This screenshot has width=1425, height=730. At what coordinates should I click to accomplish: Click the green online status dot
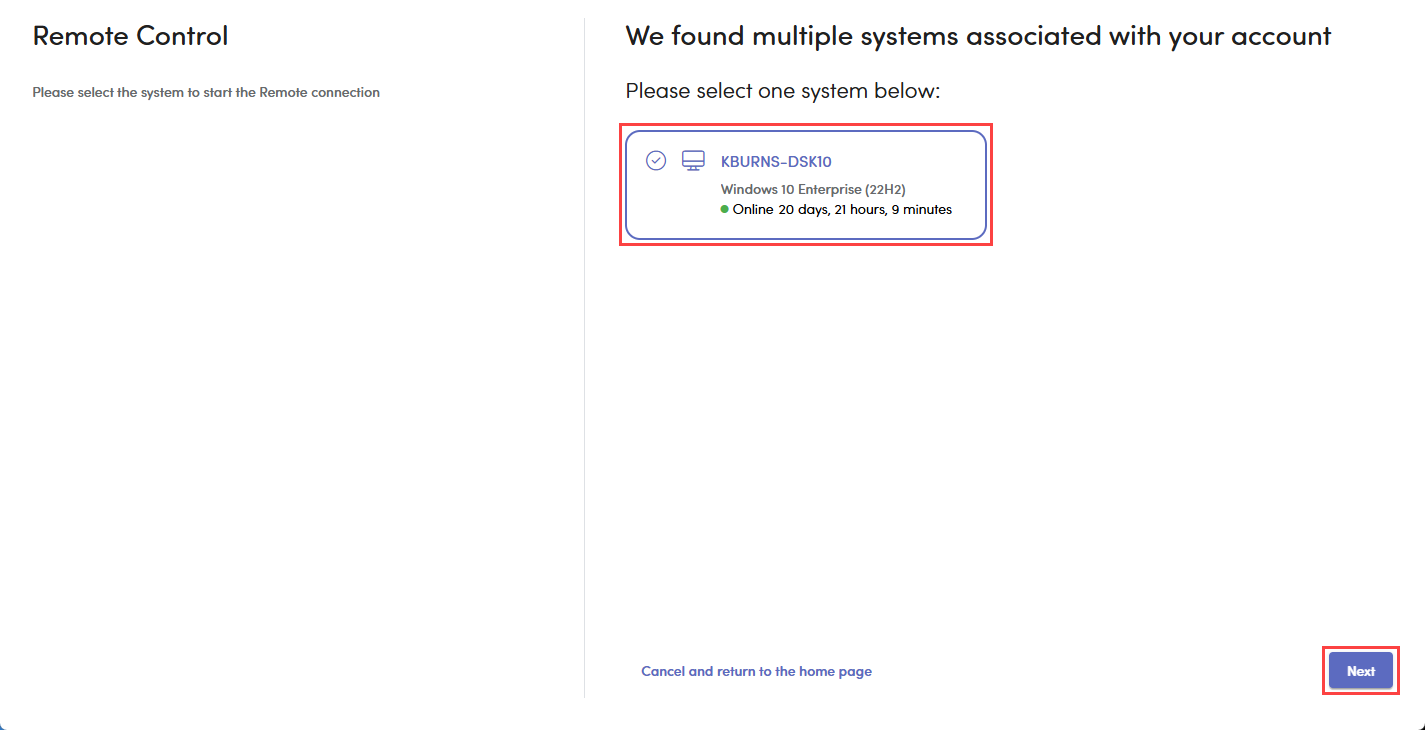(725, 209)
